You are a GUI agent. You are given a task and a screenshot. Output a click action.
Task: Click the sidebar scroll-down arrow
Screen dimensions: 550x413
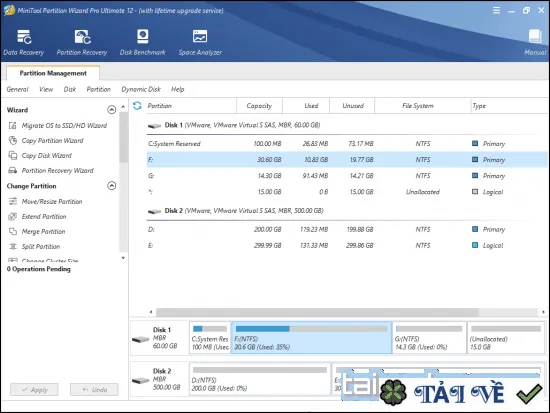(123, 258)
